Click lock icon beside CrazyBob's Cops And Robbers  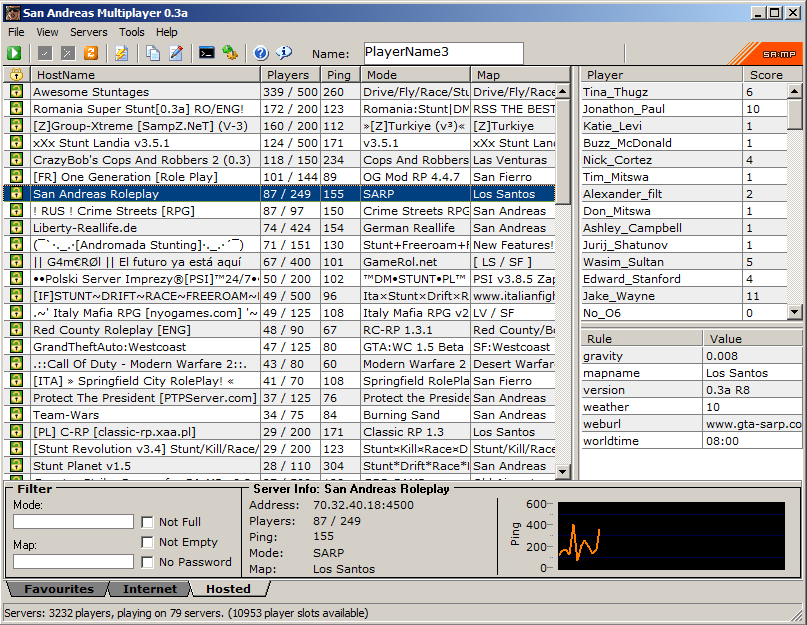point(16,160)
